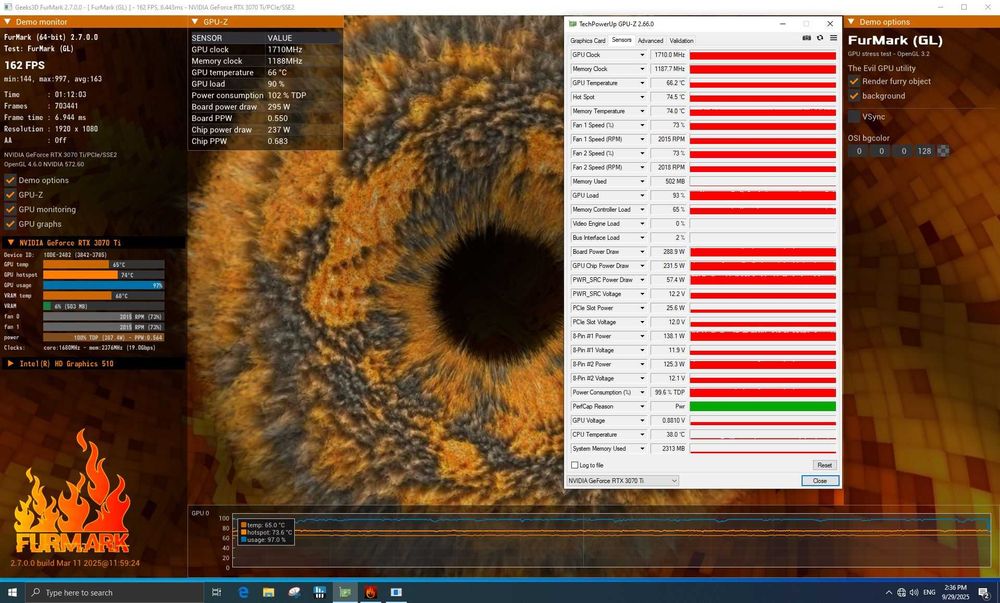The image size is (1000, 603).
Task: Open File Explorer from the taskbar
Action: [x=268, y=592]
